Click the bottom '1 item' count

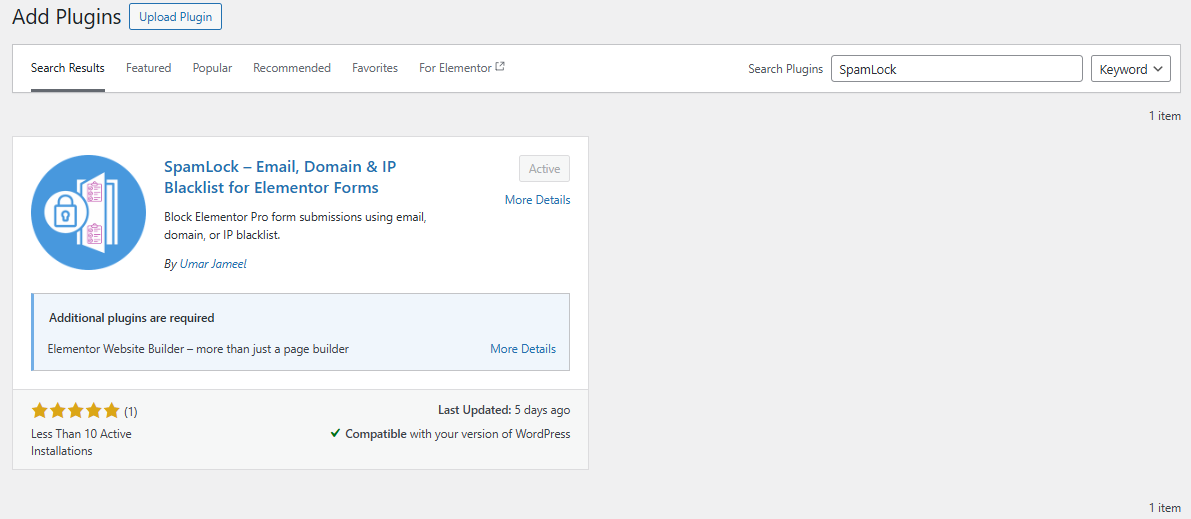[1164, 507]
